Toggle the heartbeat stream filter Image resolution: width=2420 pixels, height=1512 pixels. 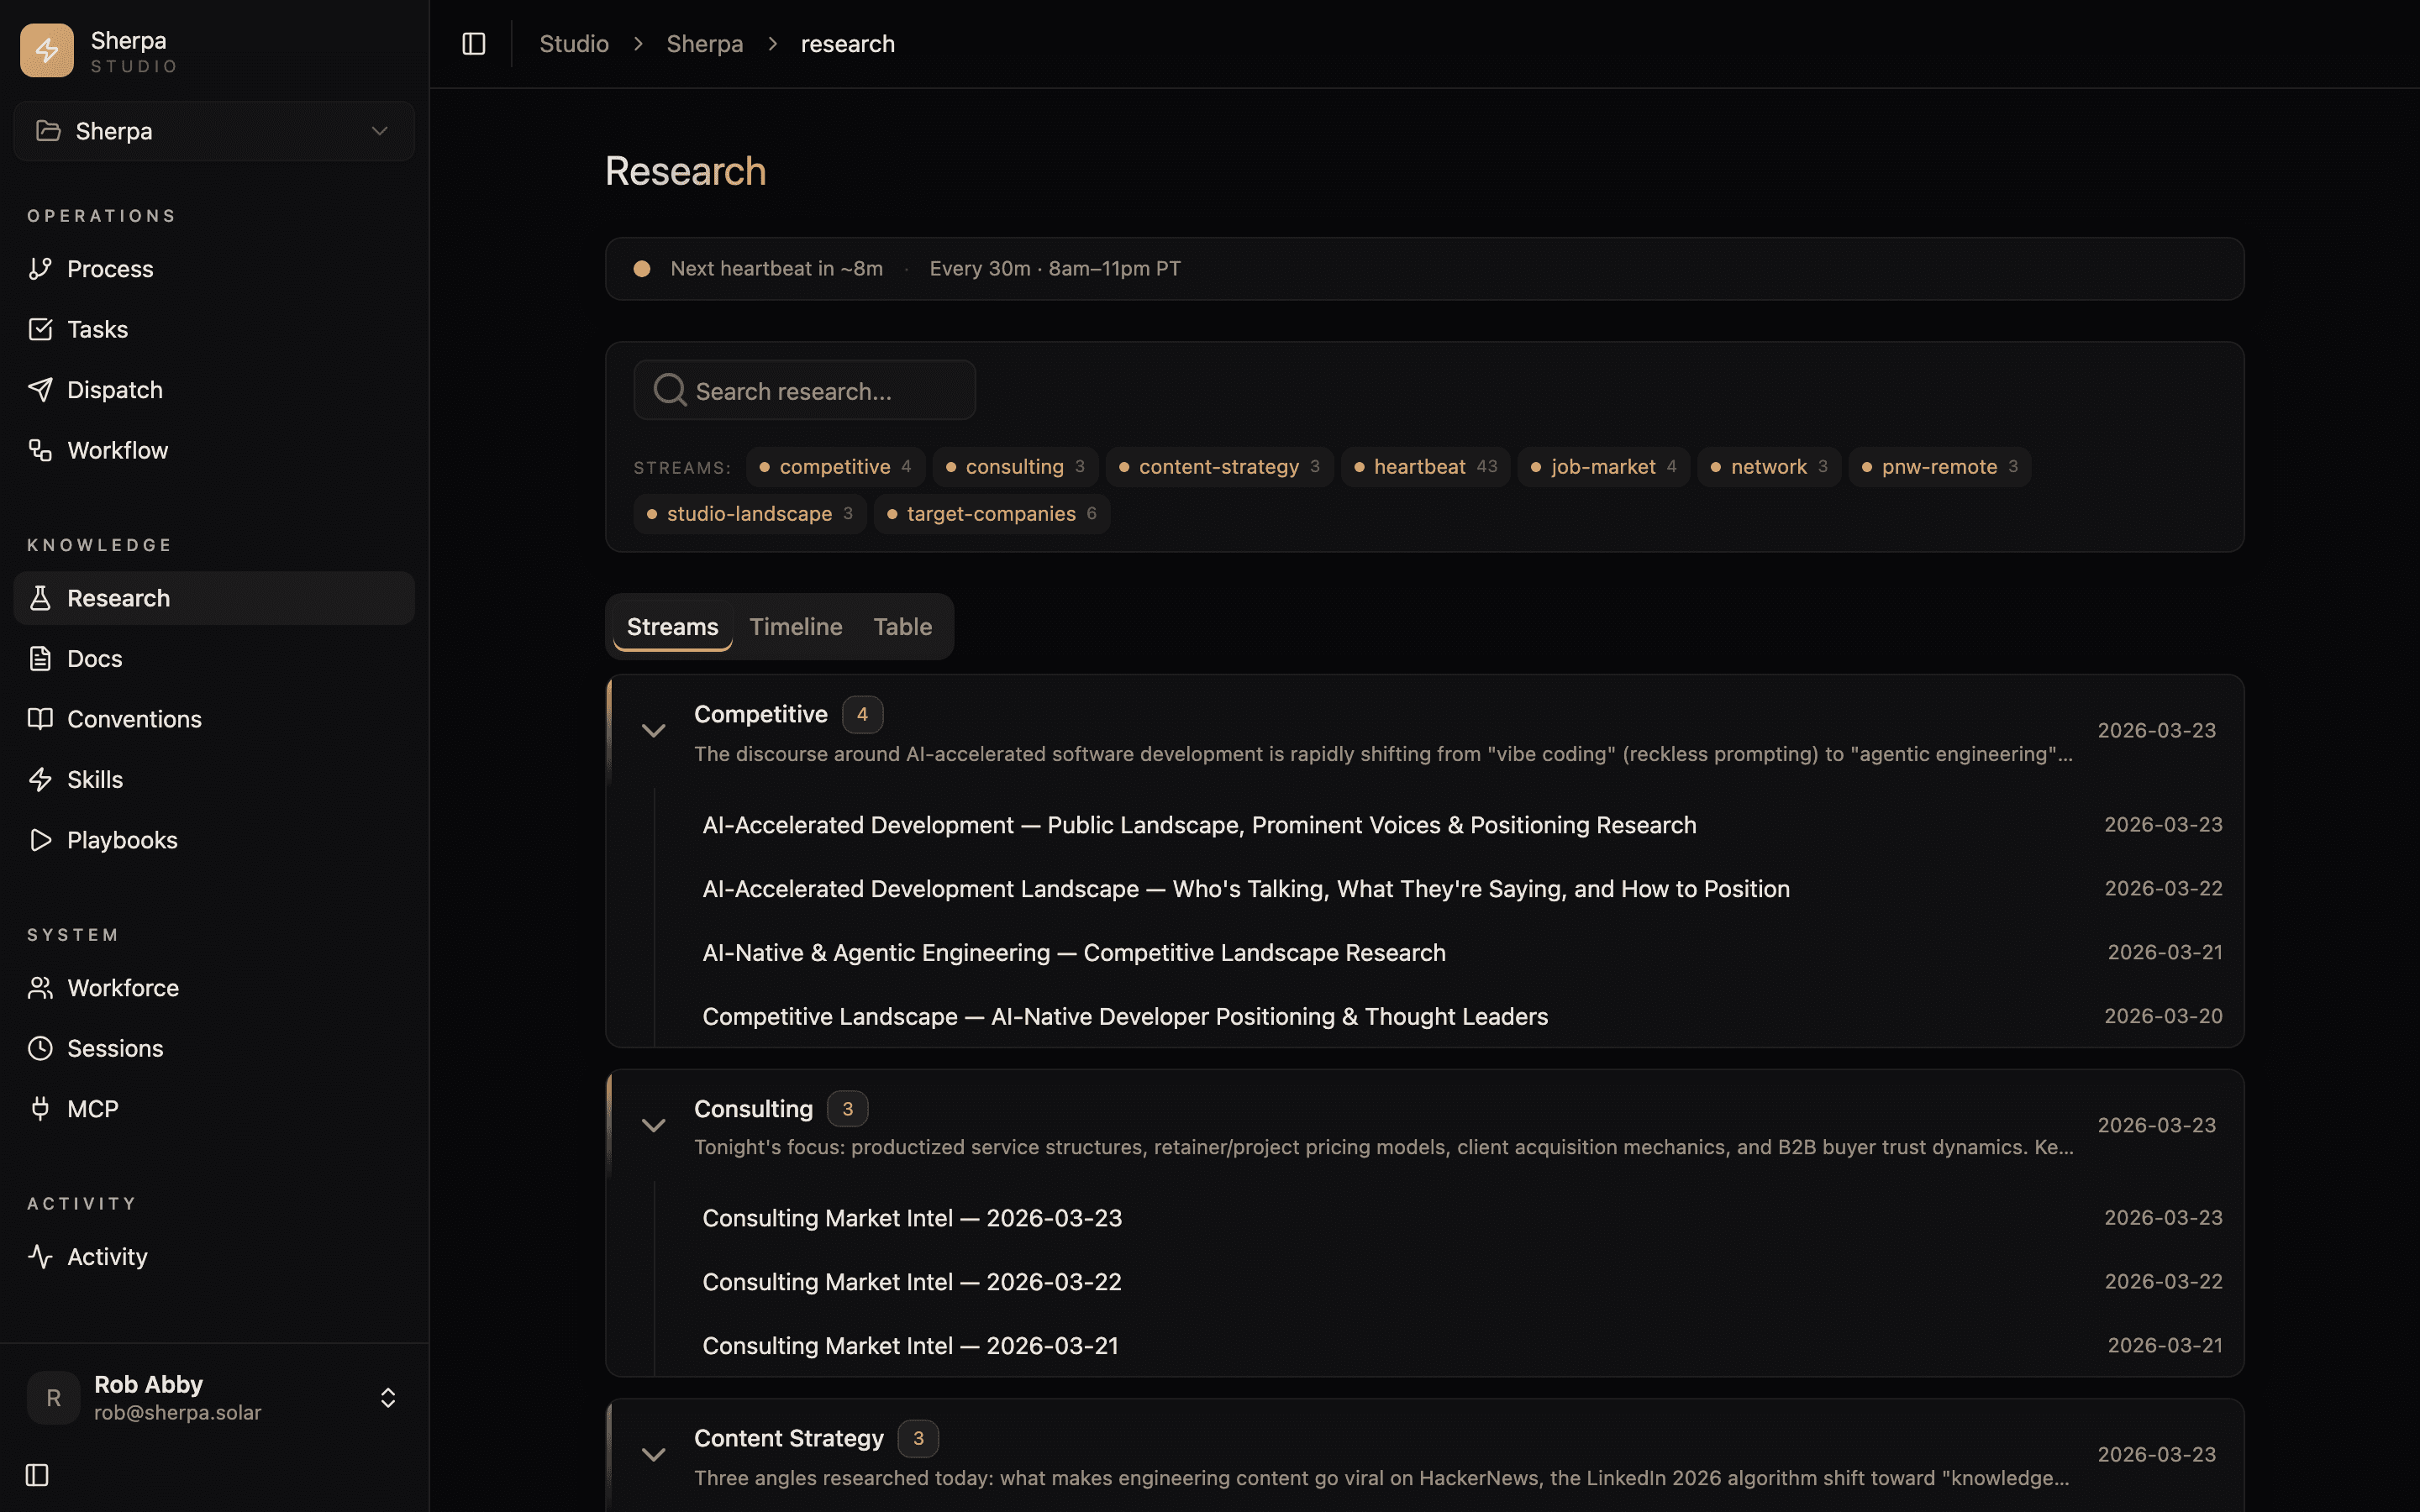(1425, 467)
